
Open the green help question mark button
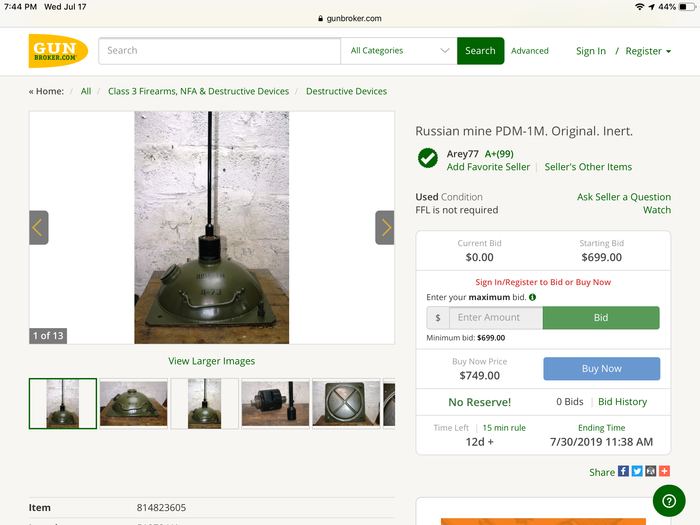[x=668, y=500]
